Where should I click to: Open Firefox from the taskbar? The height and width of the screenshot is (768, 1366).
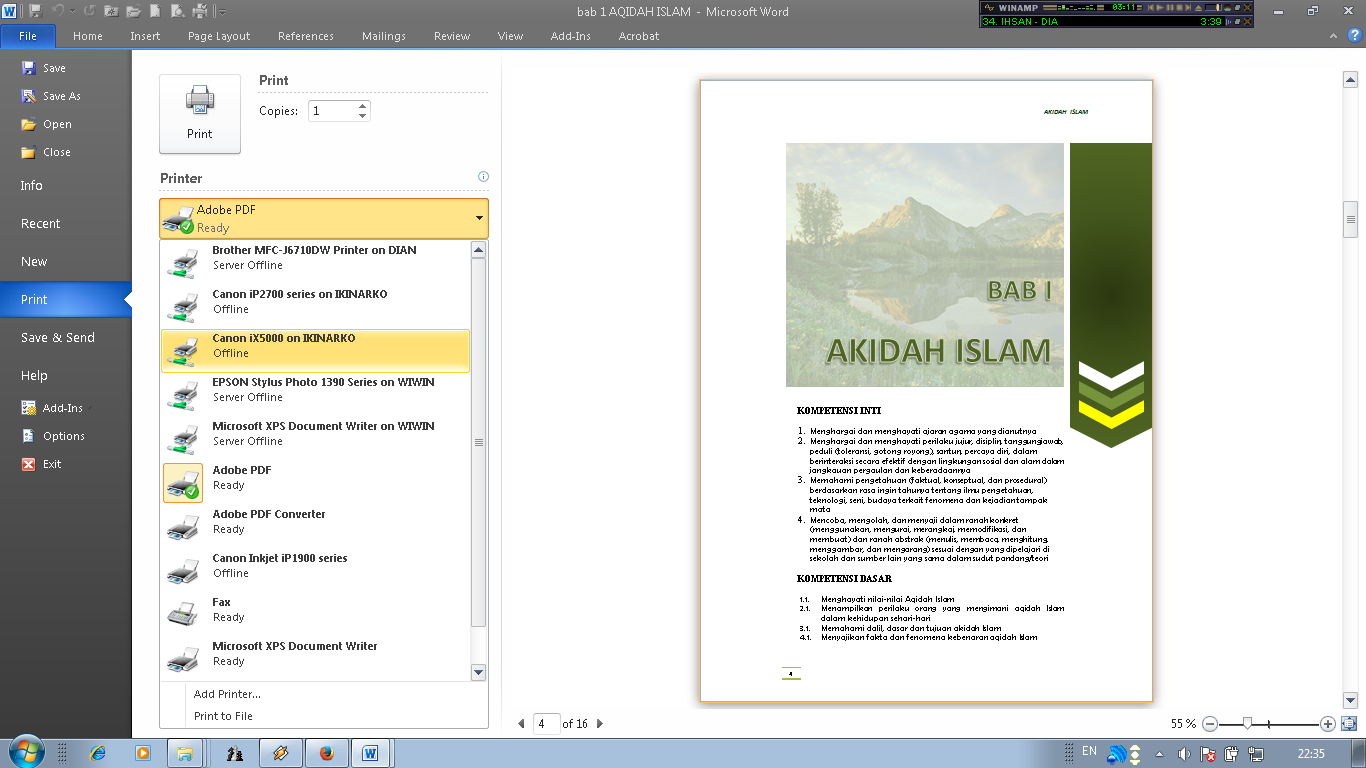(325, 753)
